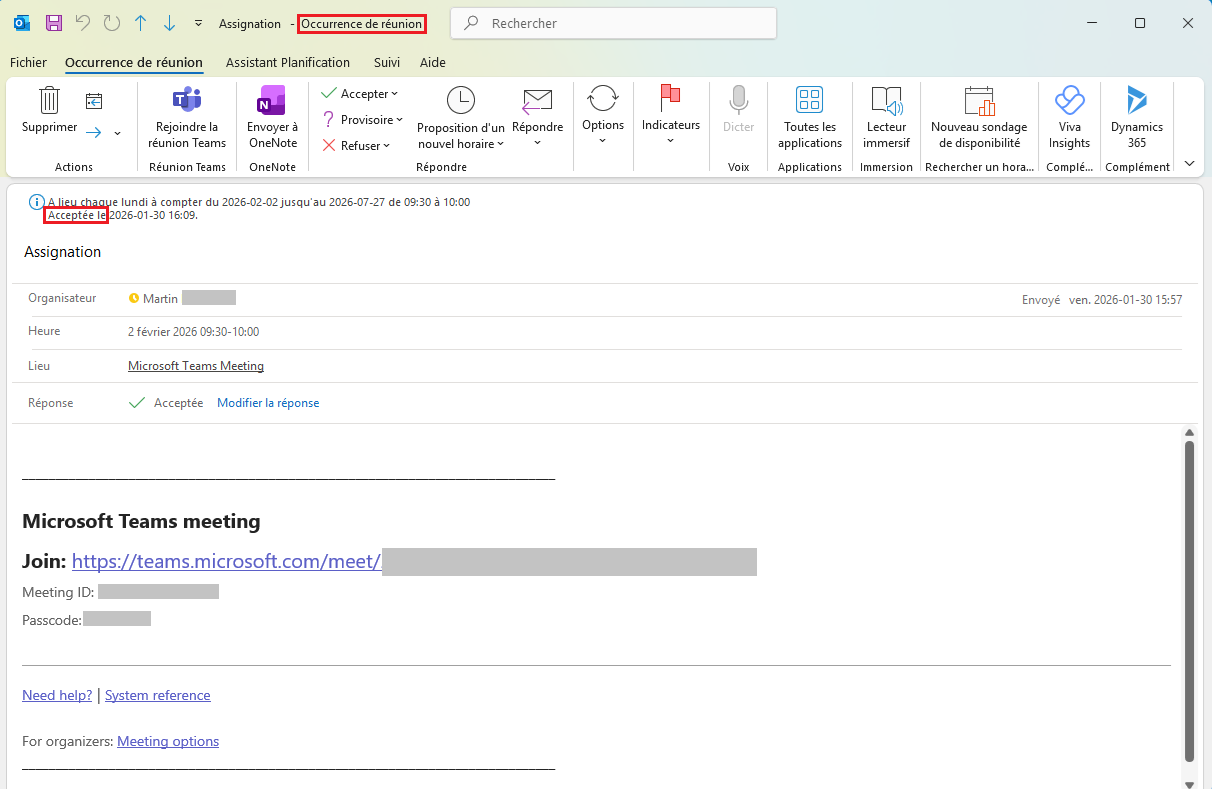The height and width of the screenshot is (789, 1212).
Task: Click the Need help? link
Action: coord(57,695)
